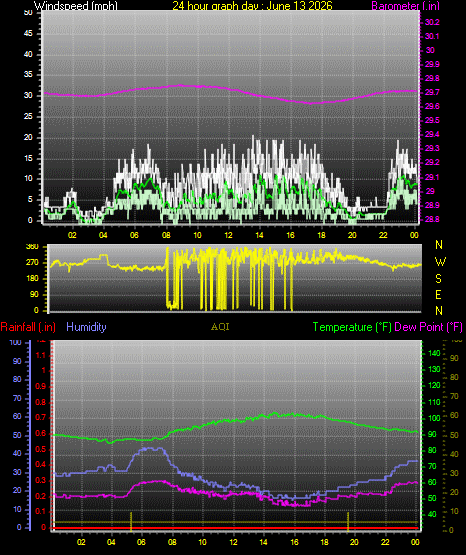Click the blue humidity axis value "90"
The image size is (466, 555).
point(17,361)
